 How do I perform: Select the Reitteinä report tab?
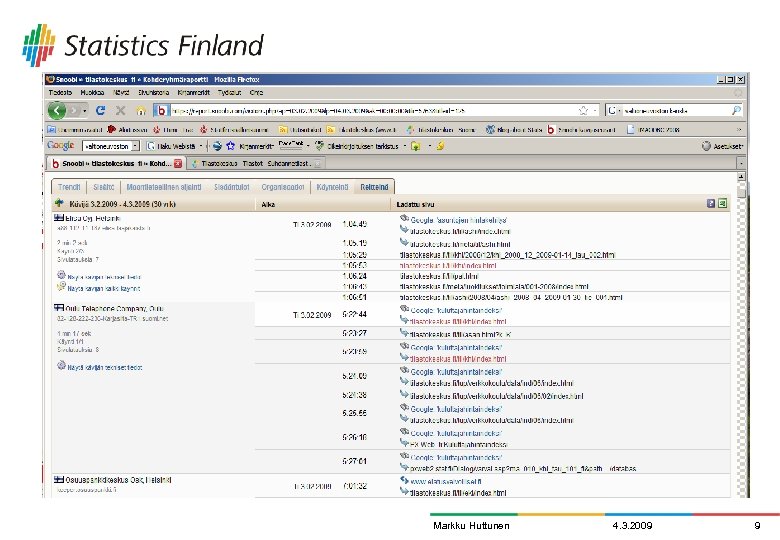point(374,187)
